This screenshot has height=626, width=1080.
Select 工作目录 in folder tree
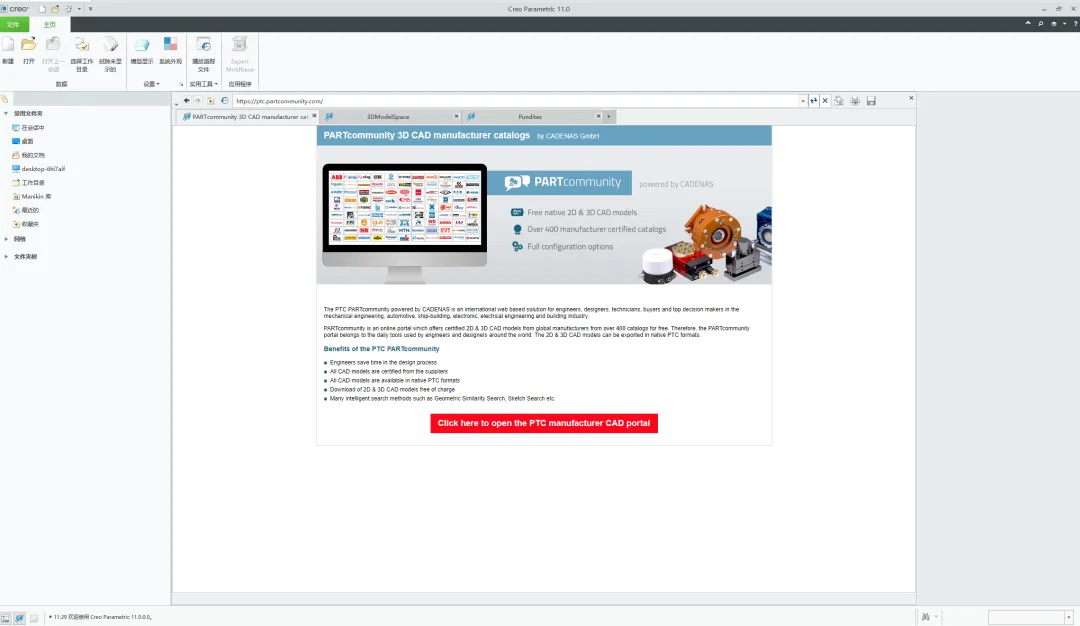click(x=28, y=182)
